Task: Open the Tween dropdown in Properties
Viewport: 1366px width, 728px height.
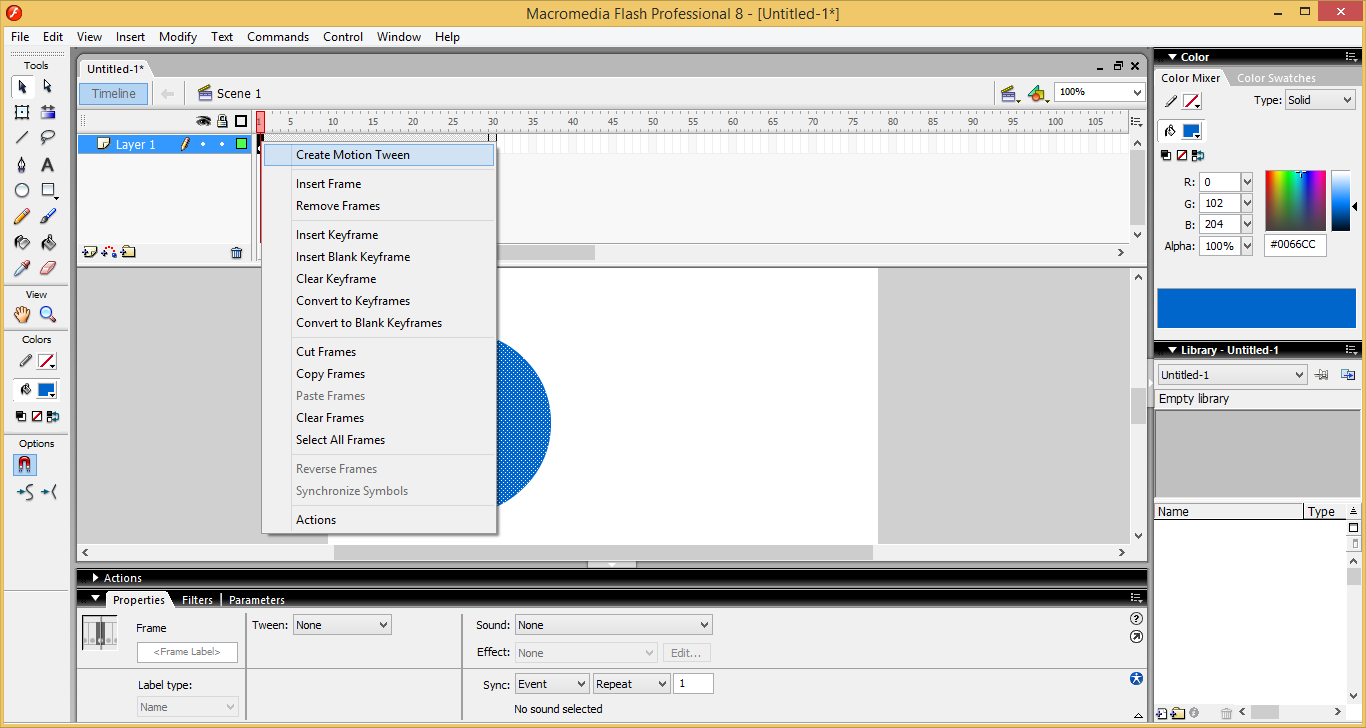Action: [x=342, y=625]
